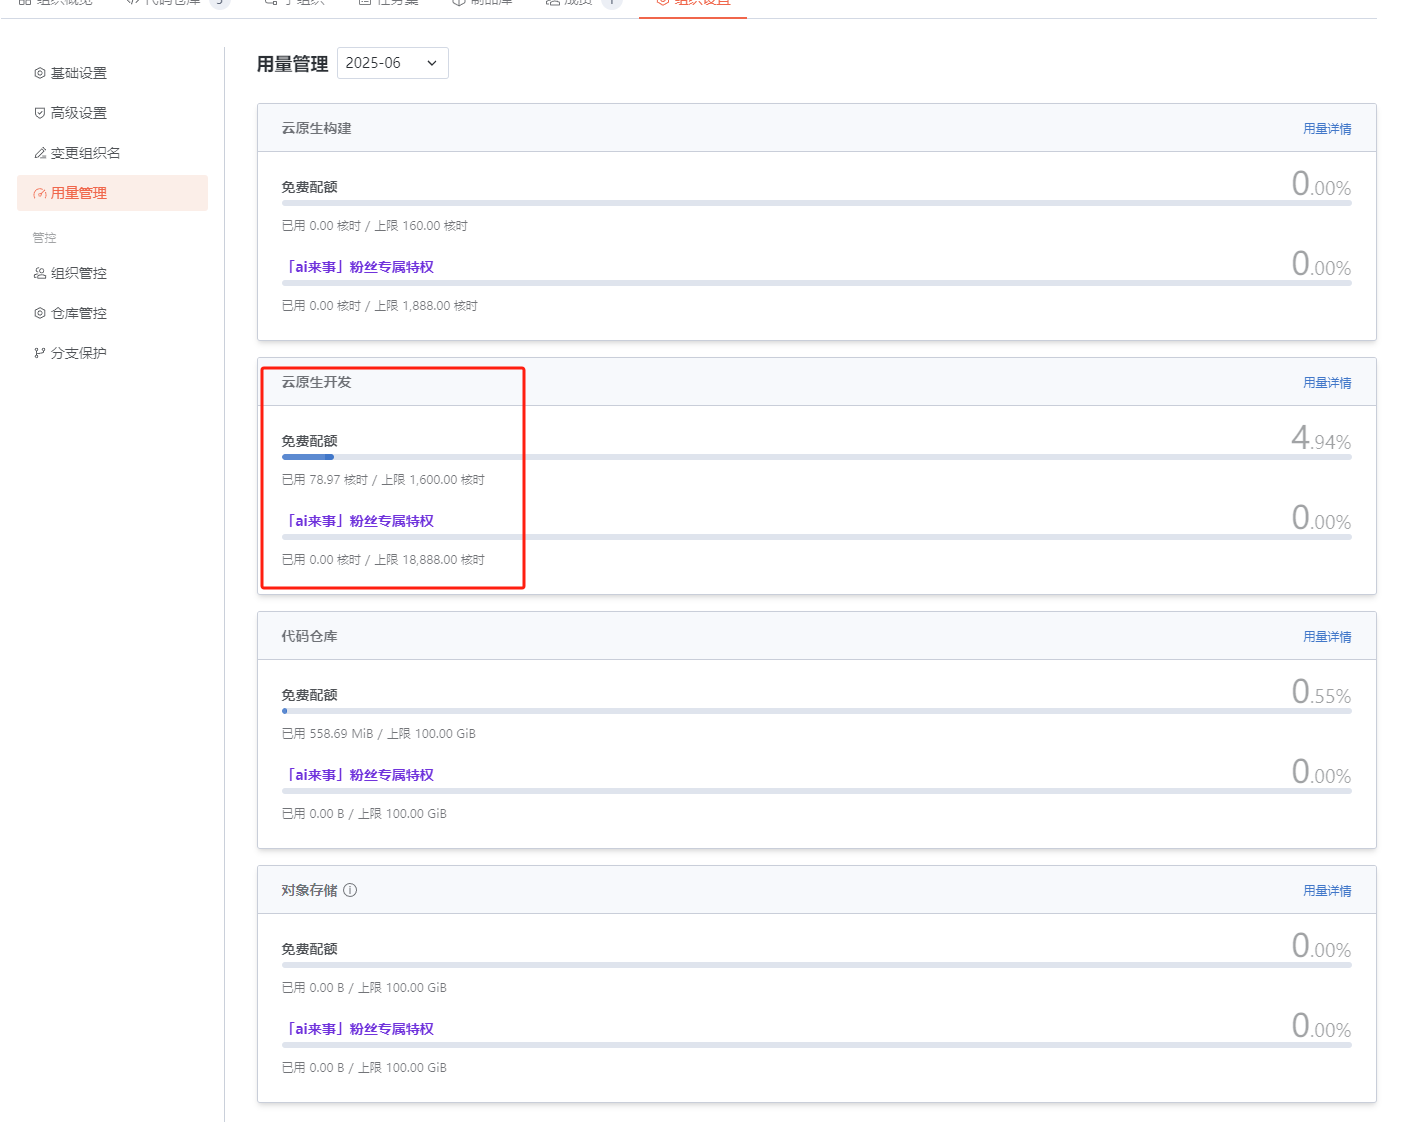Click the 变更组织名 pencil icon
The height and width of the screenshot is (1122, 1428).
click(40, 153)
